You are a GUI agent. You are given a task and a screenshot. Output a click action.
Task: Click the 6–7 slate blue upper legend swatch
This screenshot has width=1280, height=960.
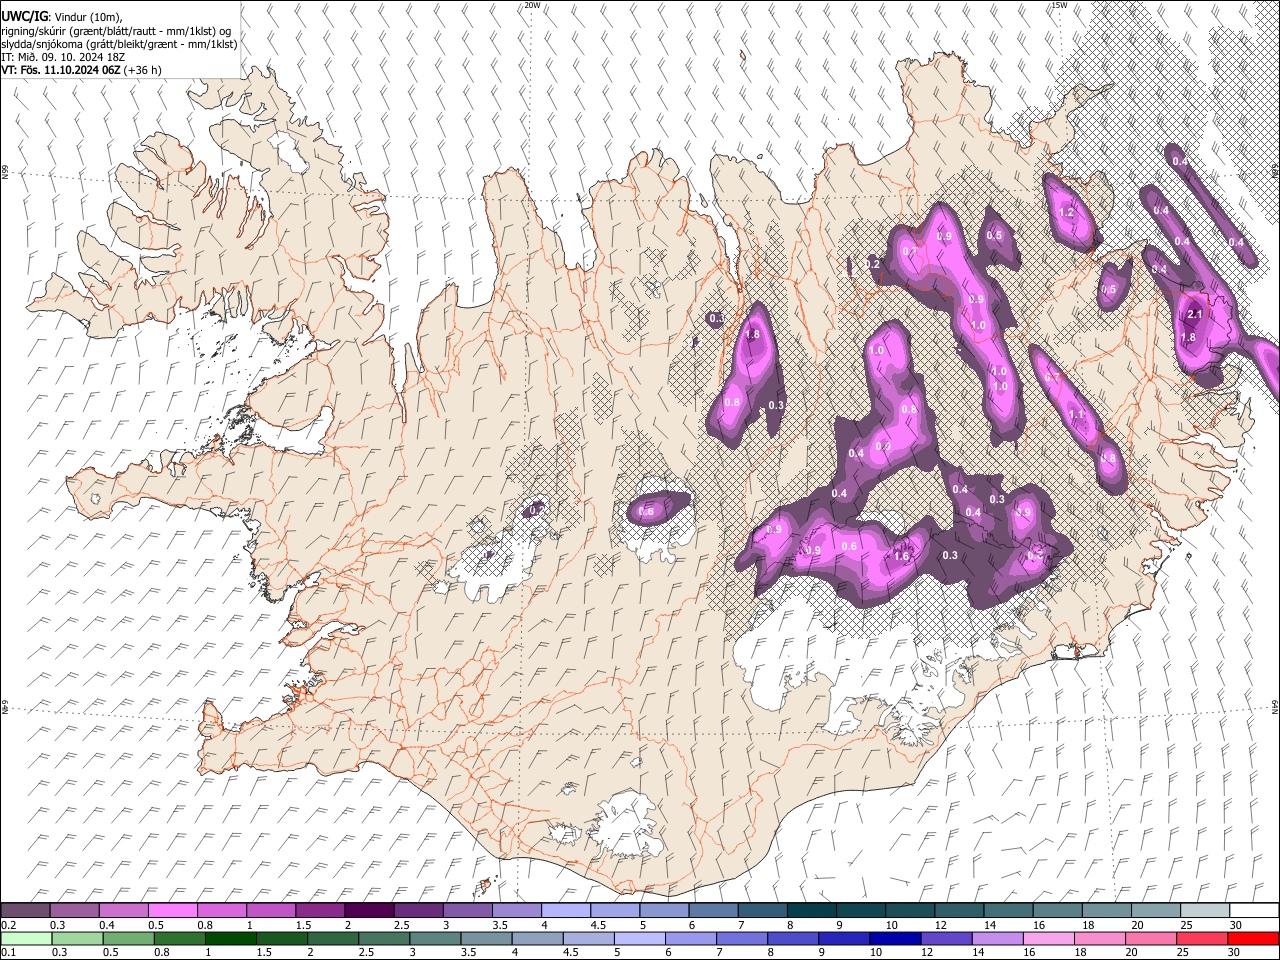point(714,910)
